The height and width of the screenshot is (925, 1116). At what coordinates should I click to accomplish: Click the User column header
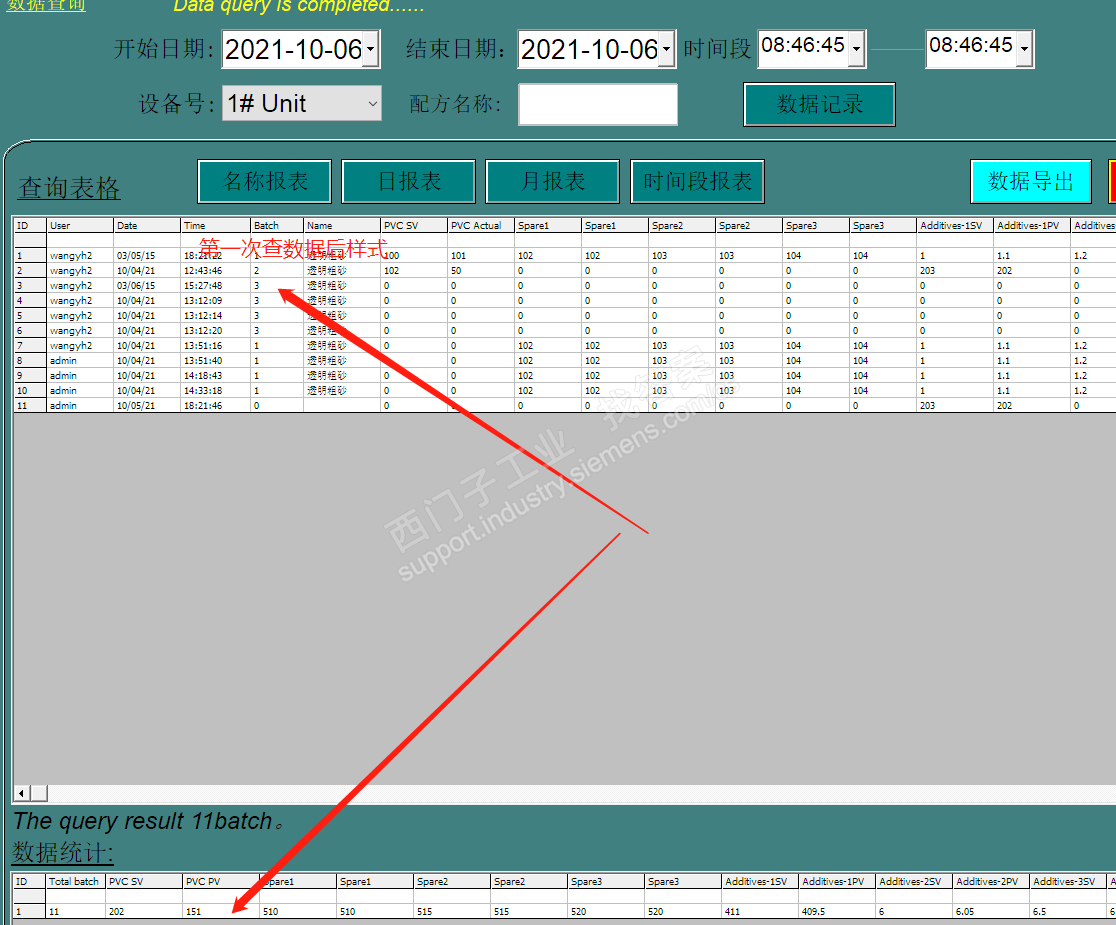[x=80, y=226]
